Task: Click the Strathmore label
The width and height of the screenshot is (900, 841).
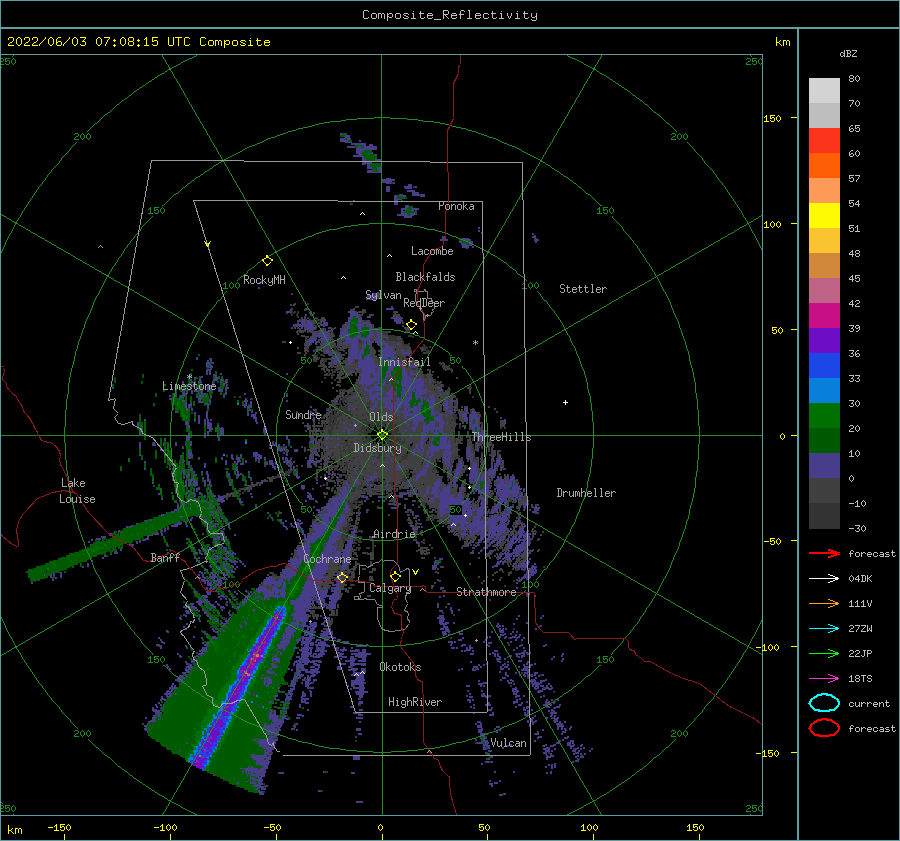Action: point(486,592)
